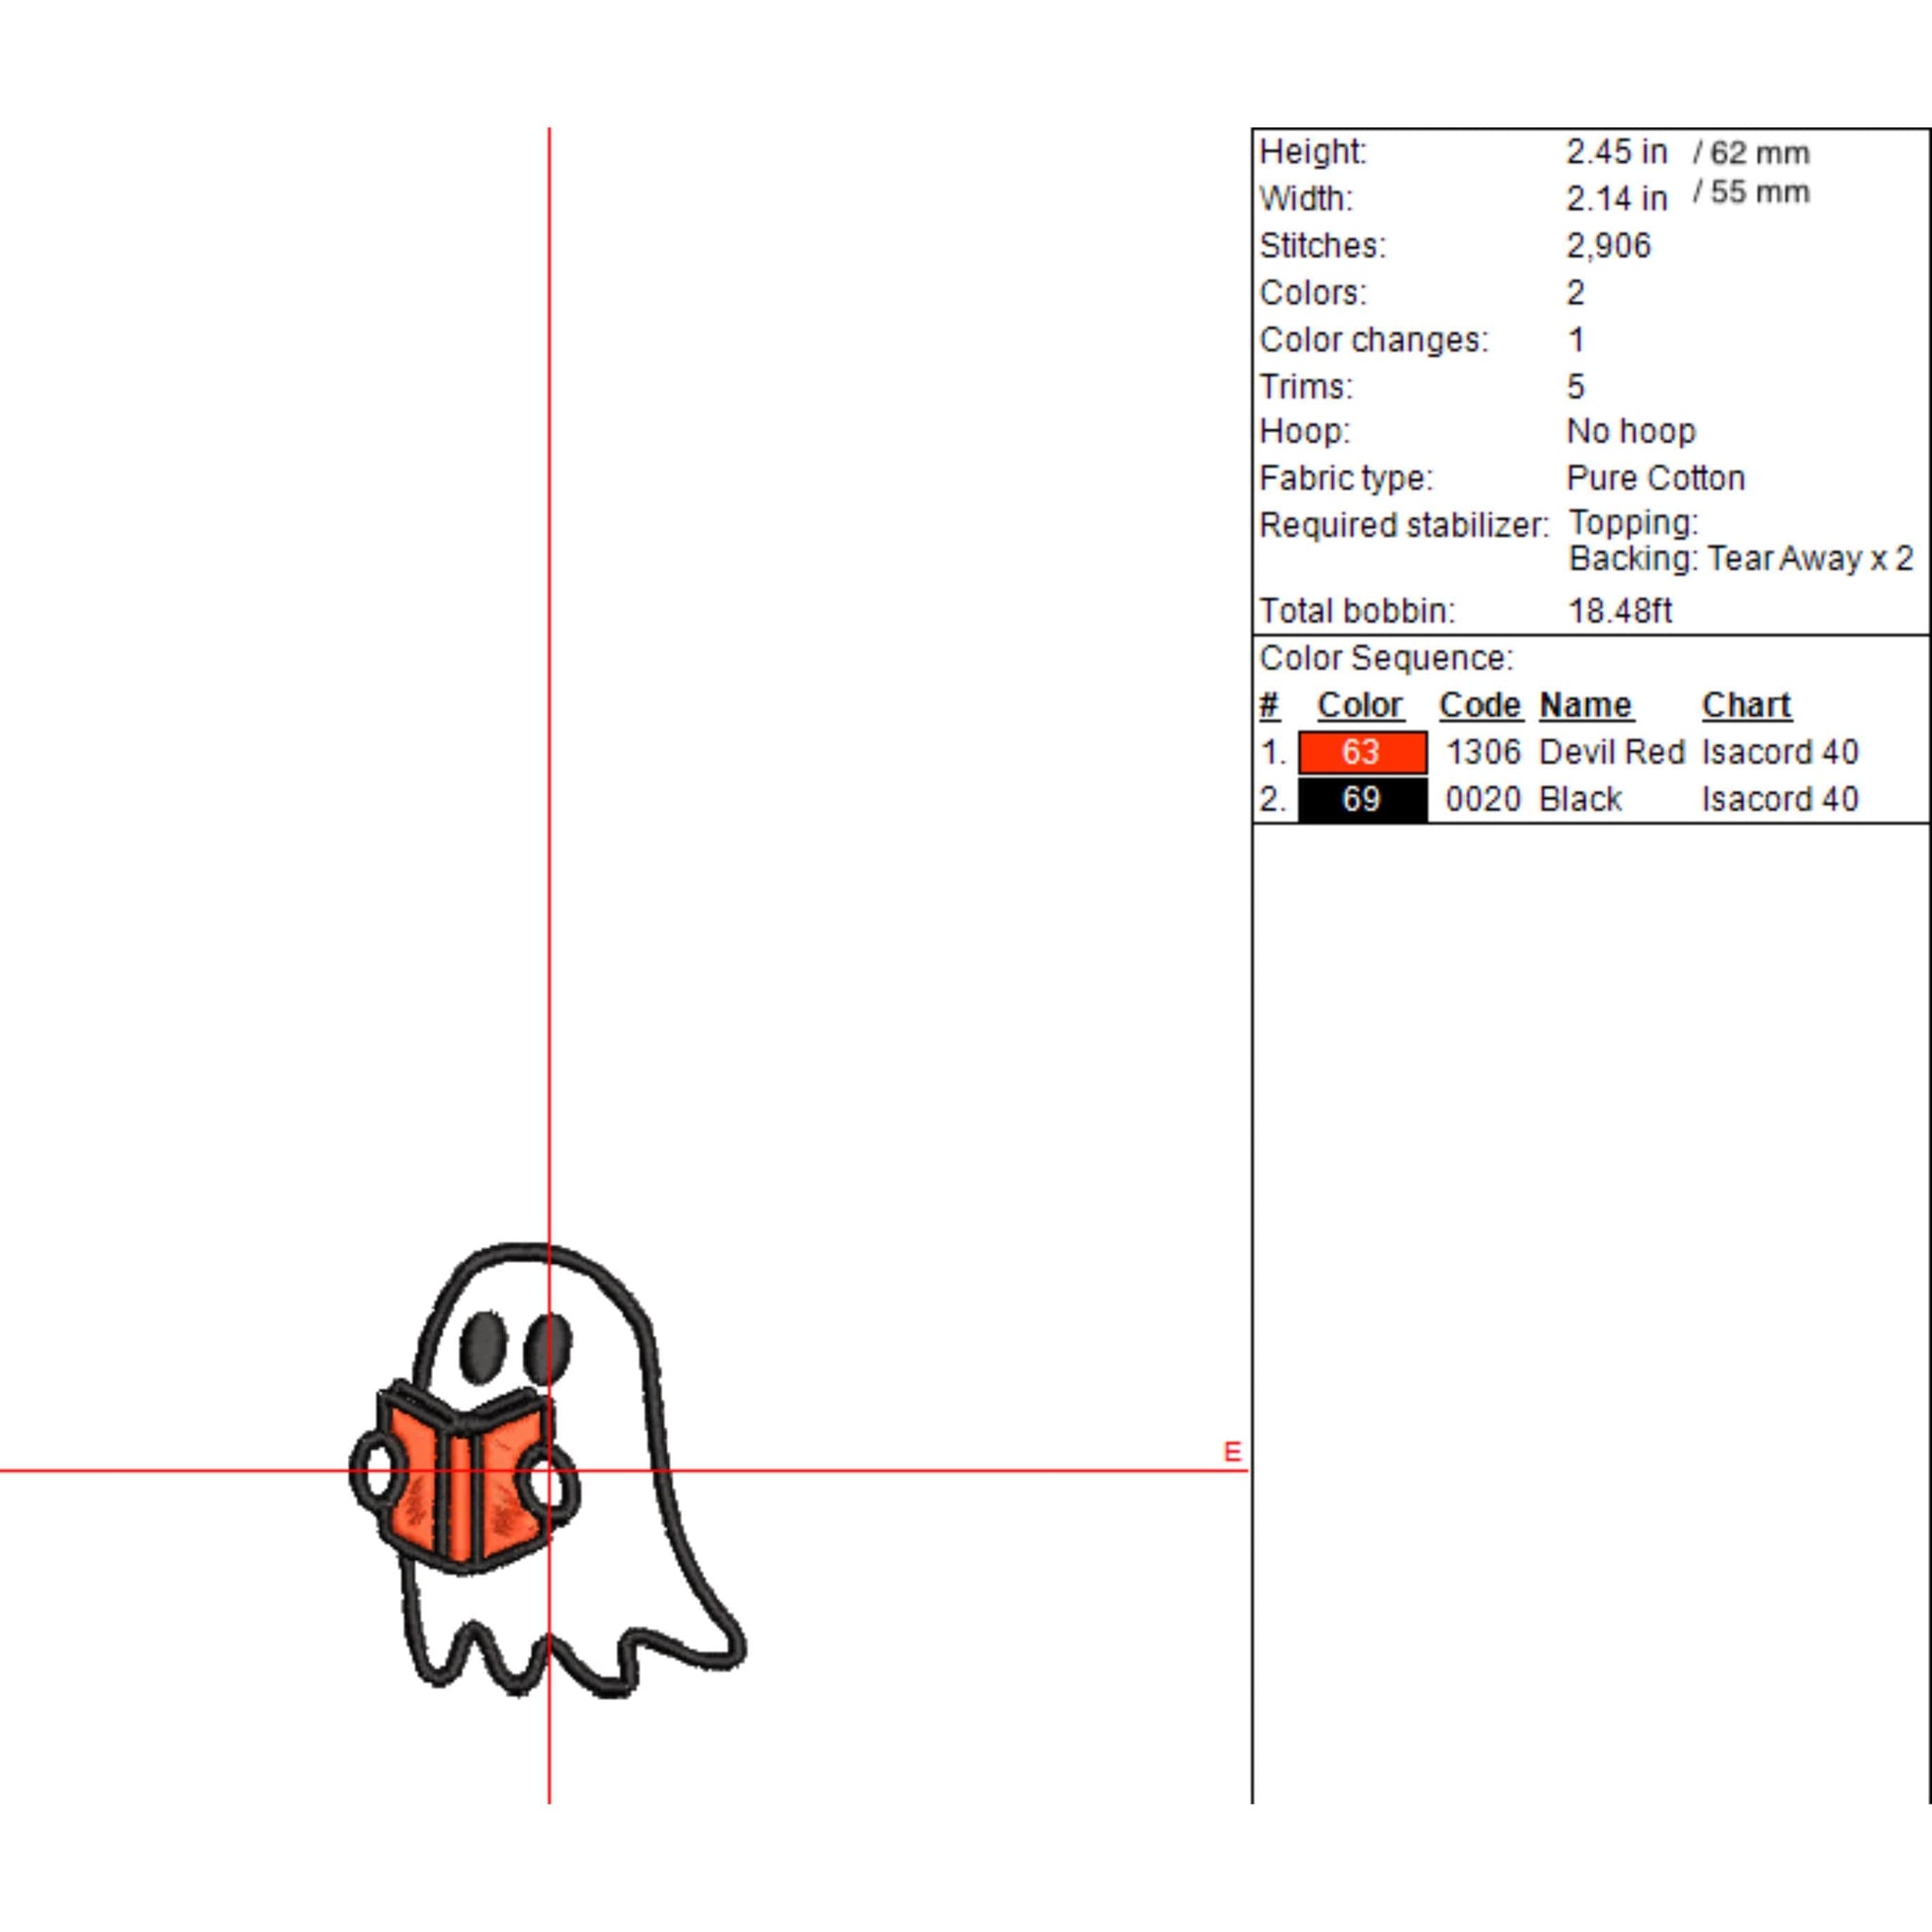Click the Devil Red color swatch 63
Viewport: 1932px width, 1932px height.
click(1362, 752)
